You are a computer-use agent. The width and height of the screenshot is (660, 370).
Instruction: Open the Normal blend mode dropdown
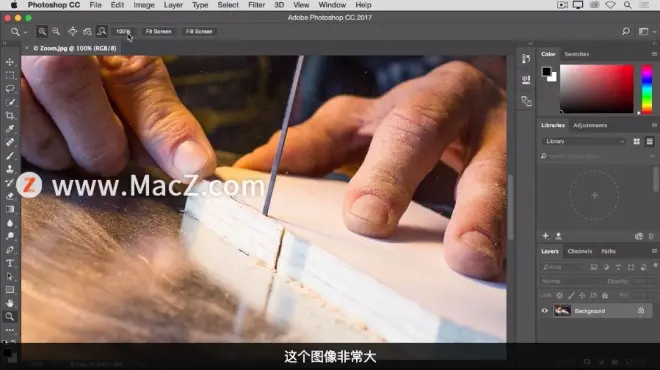tap(571, 281)
